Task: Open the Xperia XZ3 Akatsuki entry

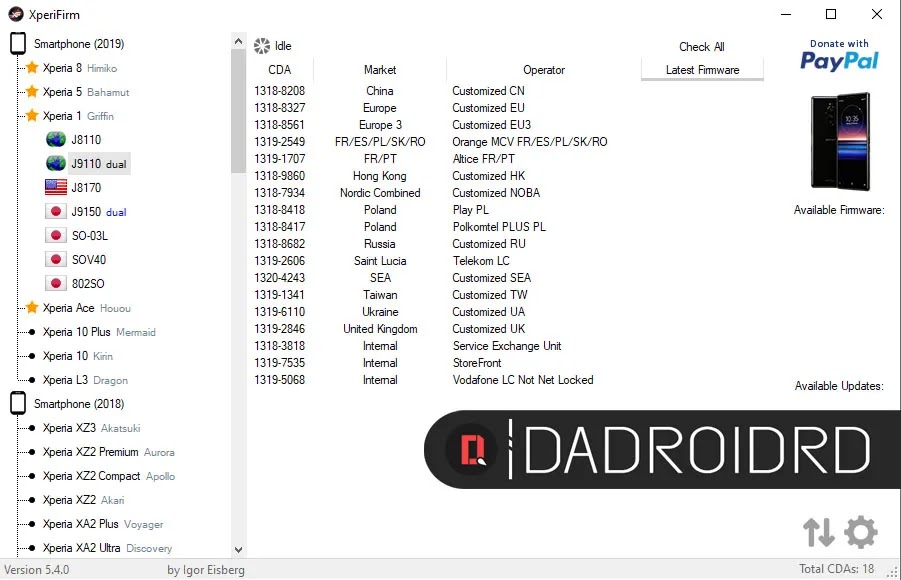Action: pyautogui.click(x=91, y=428)
